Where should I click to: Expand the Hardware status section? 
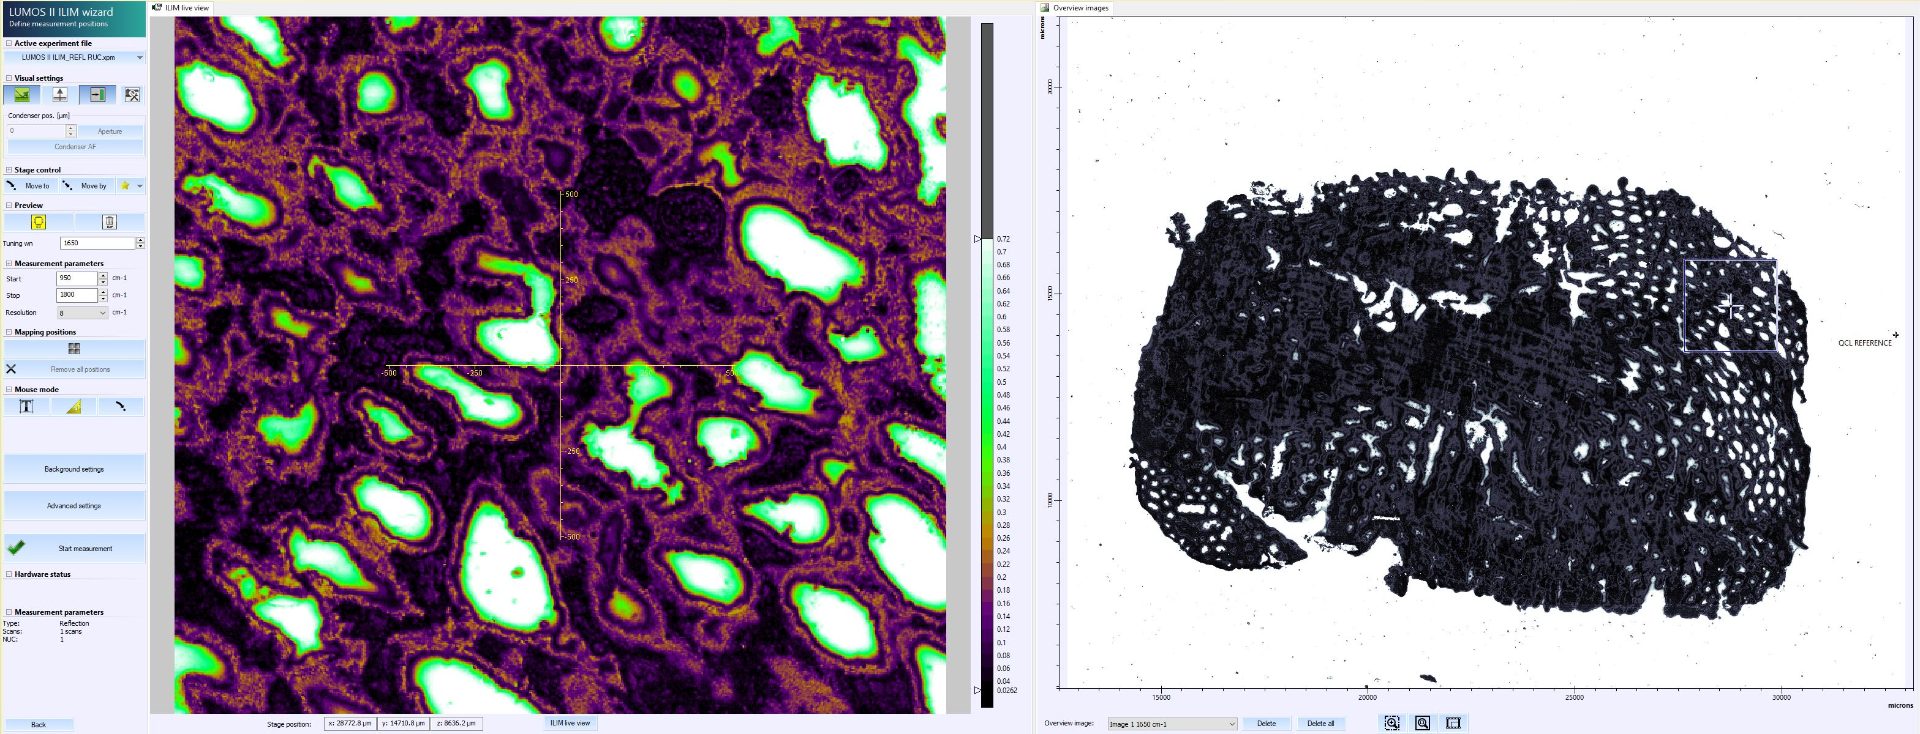(9, 575)
